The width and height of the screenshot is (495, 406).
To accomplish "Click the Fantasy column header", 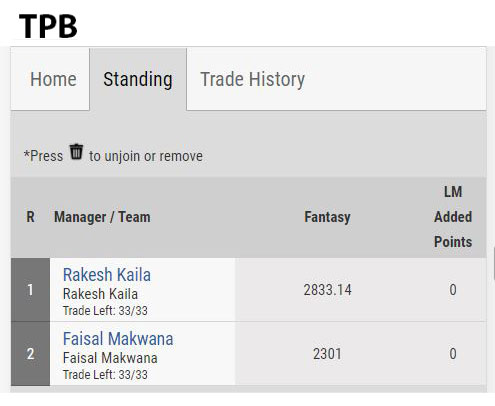I will coord(327,217).
